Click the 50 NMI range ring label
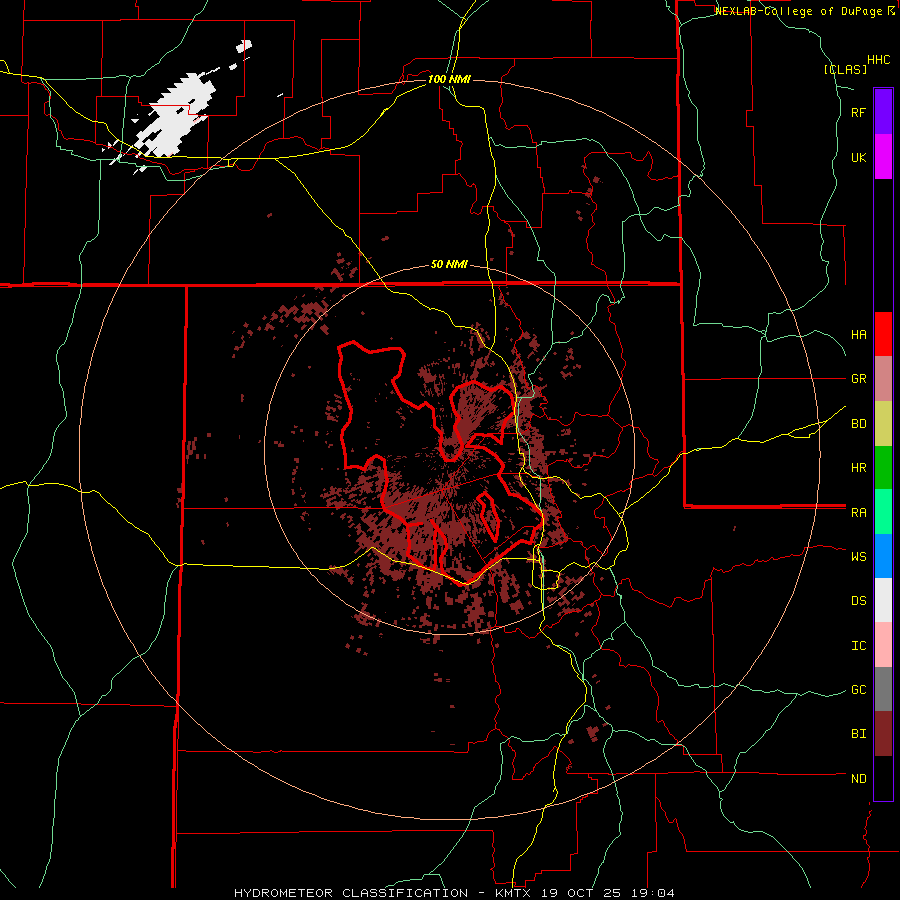 pyautogui.click(x=449, y=265)
